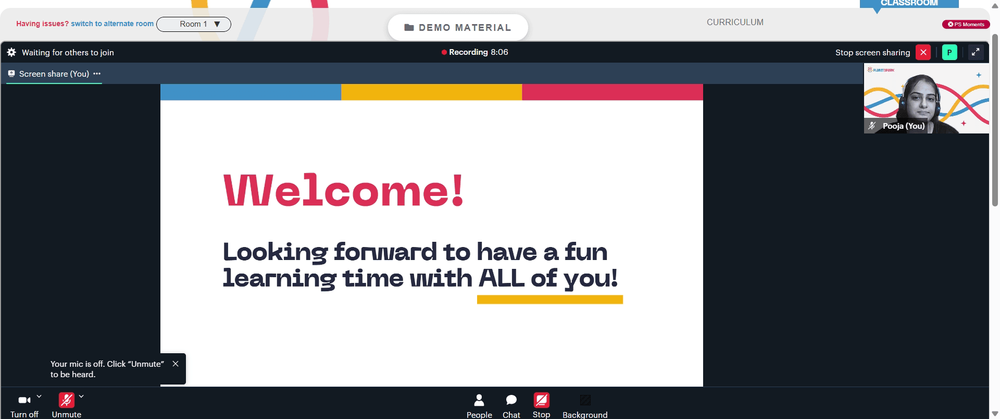1000x419 pixels.
Task: Click switch to alternate room link
Action: [x=112, y=24]
